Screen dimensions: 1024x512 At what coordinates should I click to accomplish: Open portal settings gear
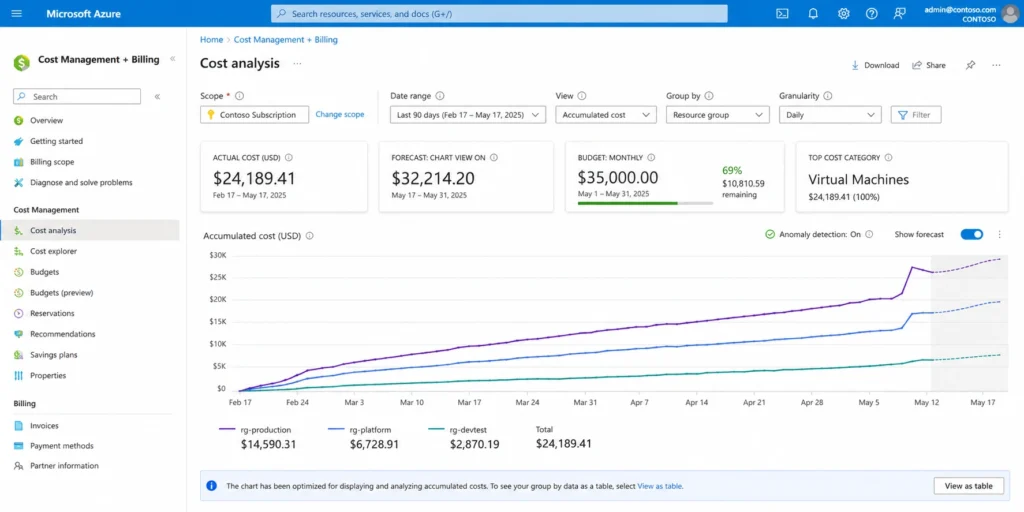point(843,14)
